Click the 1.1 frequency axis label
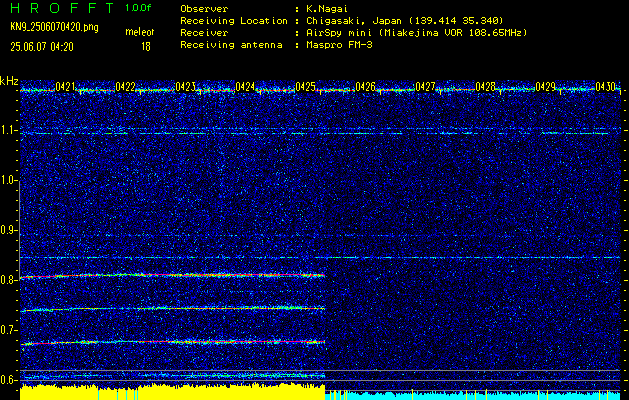629x400 pixels. click(8, 130)
